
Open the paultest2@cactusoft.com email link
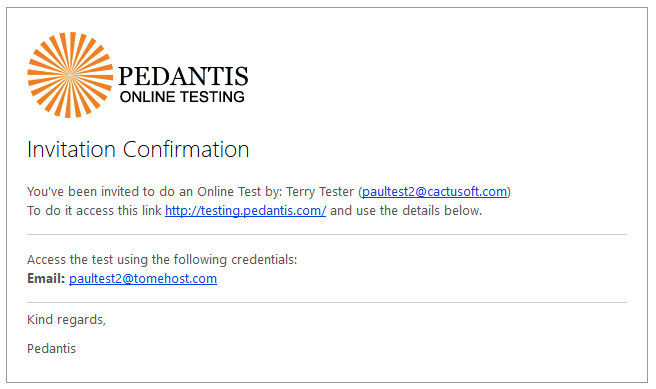(434, 192)
